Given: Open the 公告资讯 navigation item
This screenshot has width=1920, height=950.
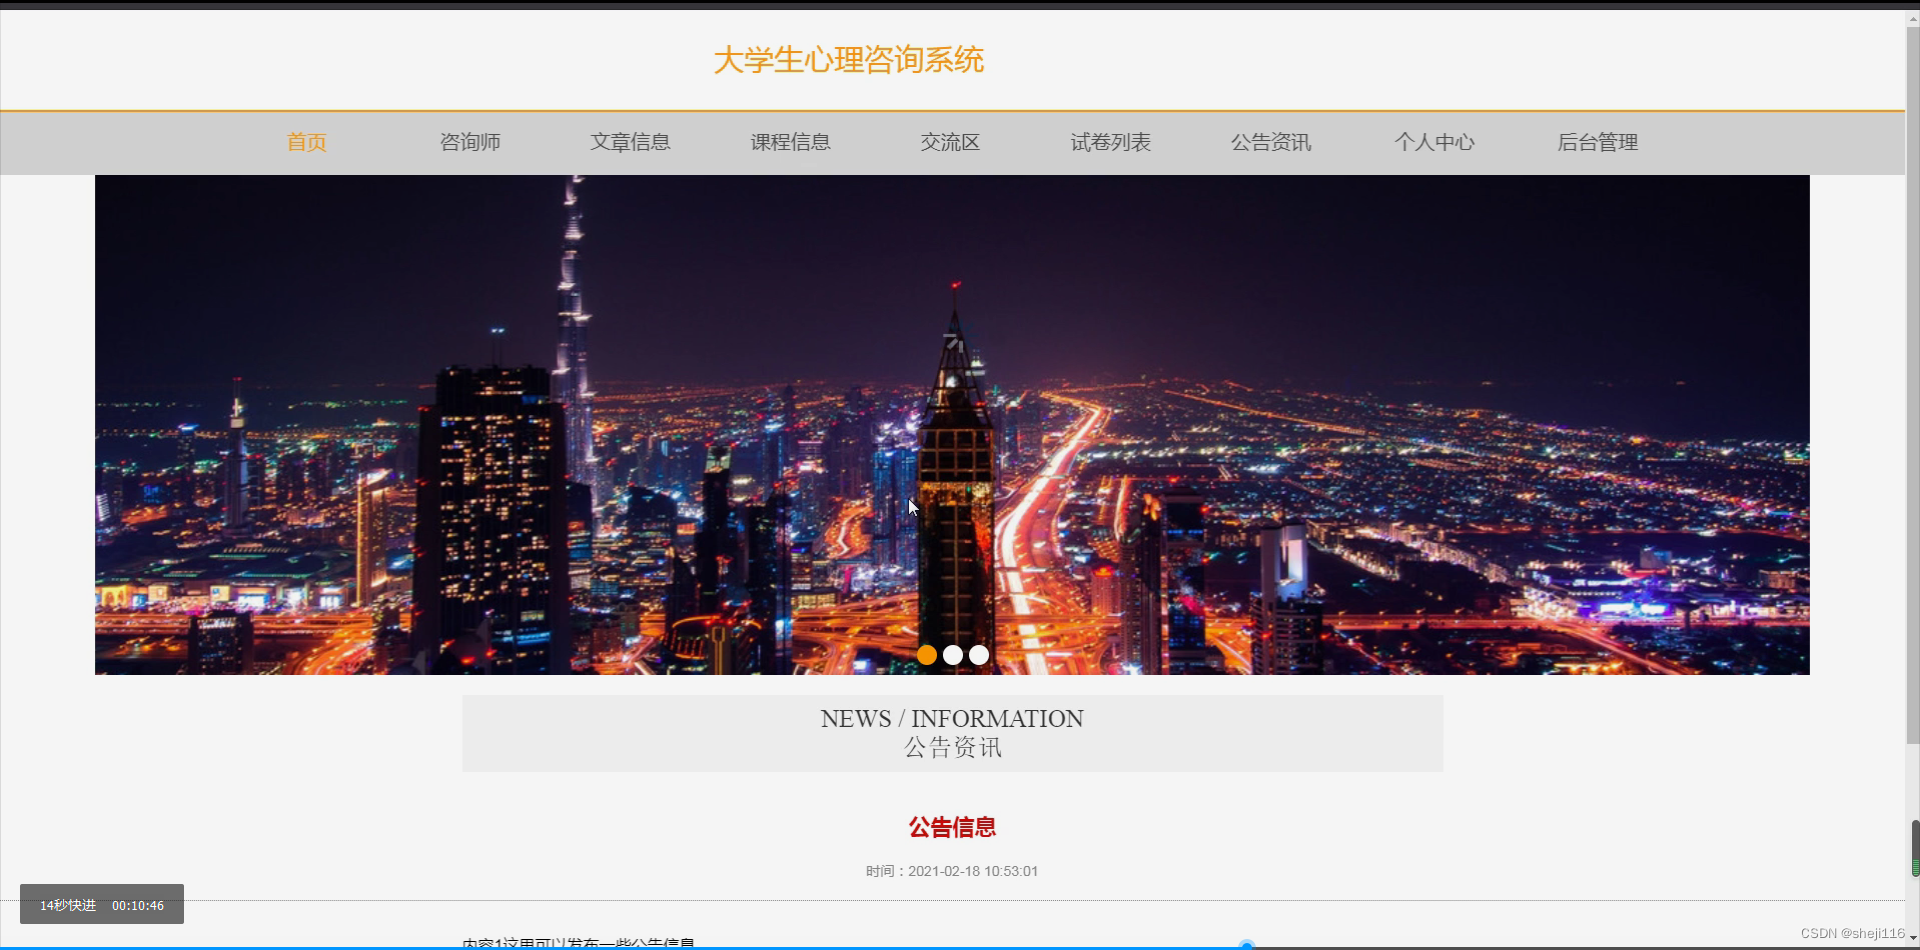Looking at the screenshot, I should point(1271,142).
